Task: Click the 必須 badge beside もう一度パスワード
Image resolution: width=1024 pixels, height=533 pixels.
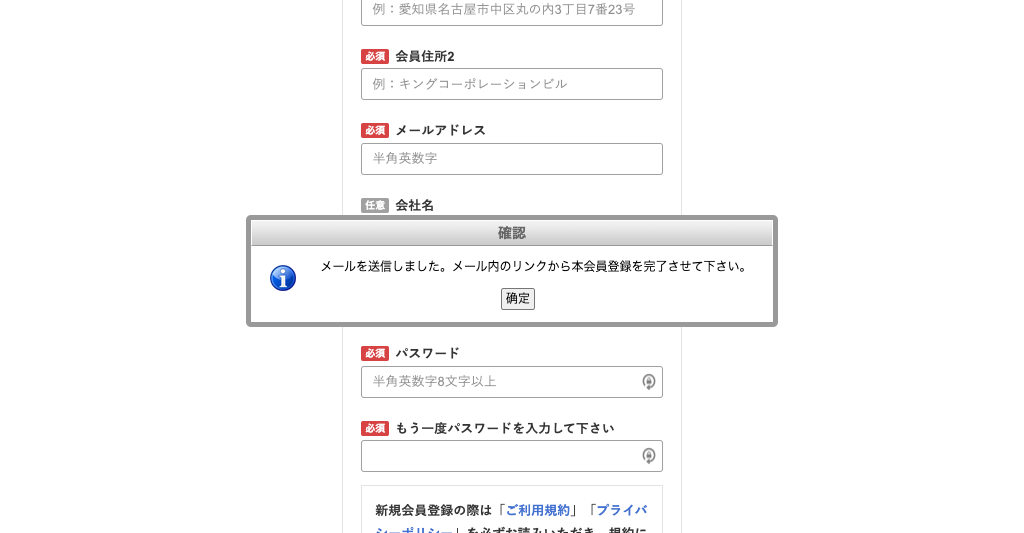Action: (x=375, y=428)
